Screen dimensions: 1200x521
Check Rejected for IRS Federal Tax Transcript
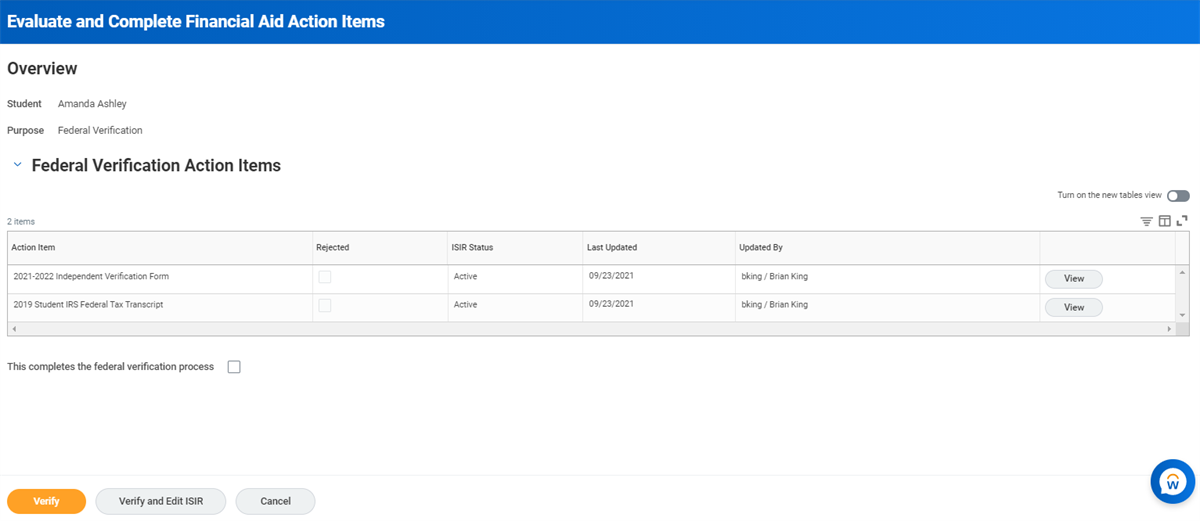325,305
